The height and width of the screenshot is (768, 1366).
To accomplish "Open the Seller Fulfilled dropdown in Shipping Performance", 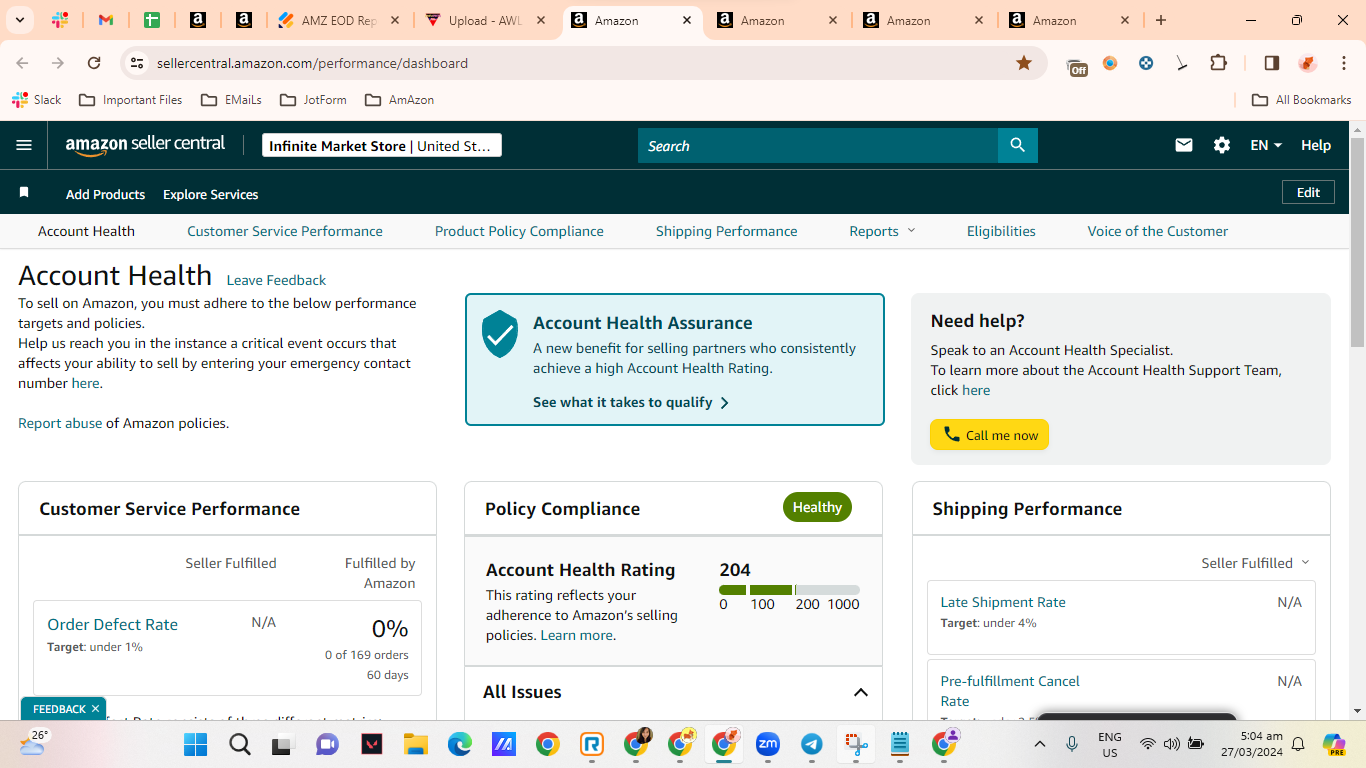I will coord(1256,563).
